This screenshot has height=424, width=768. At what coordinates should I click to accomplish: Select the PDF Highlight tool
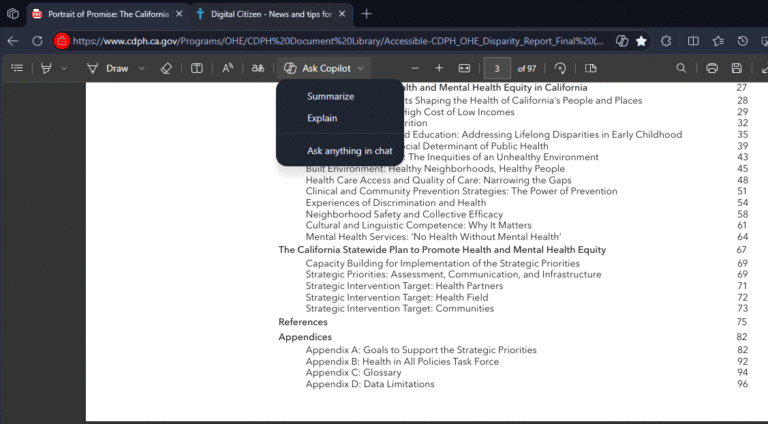click(47, 68)
